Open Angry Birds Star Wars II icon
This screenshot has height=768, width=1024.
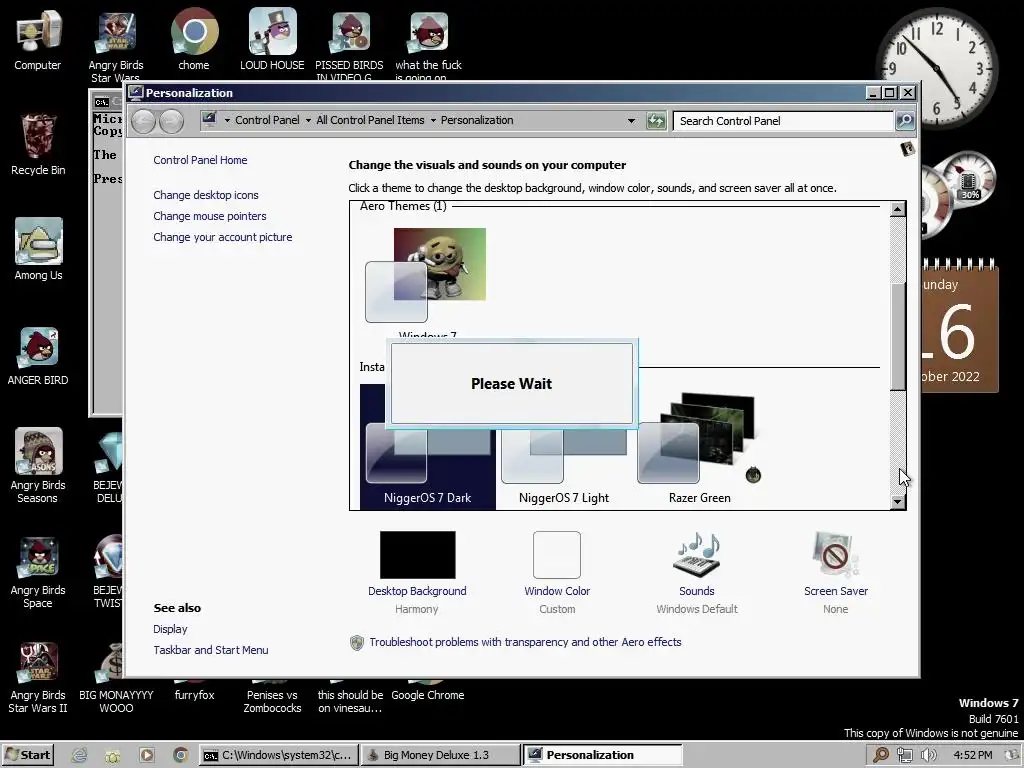click(x=38, y=677)
